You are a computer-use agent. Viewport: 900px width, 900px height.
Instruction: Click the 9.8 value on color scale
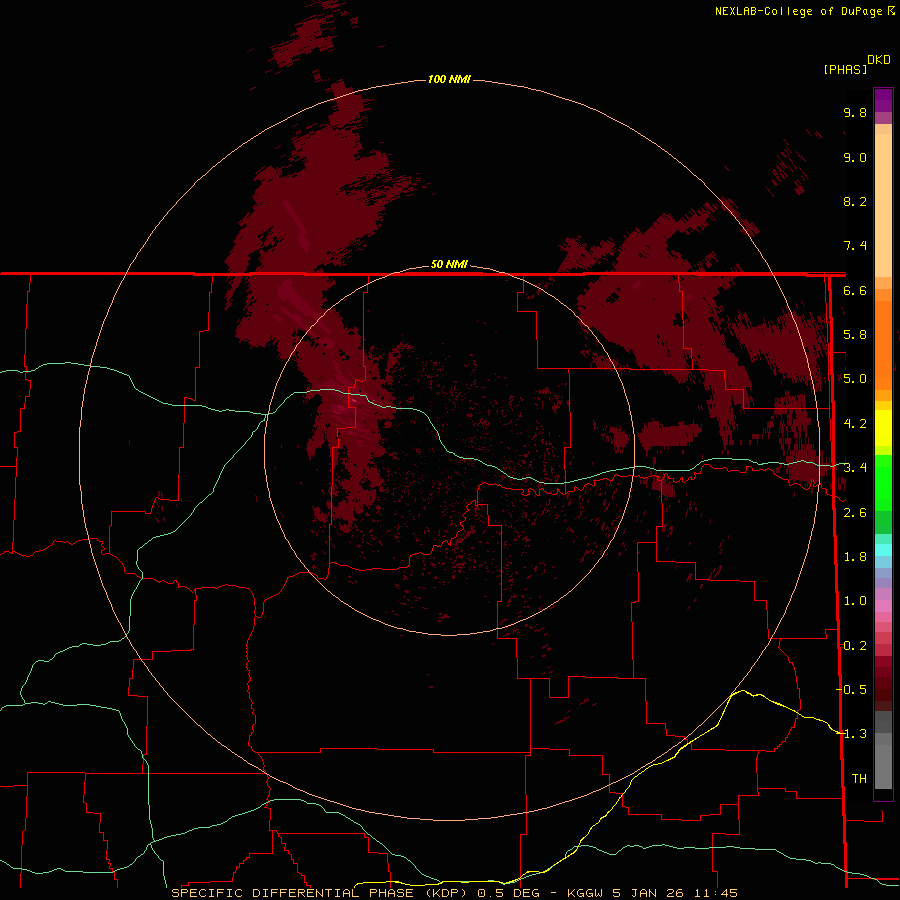[855, 112]
